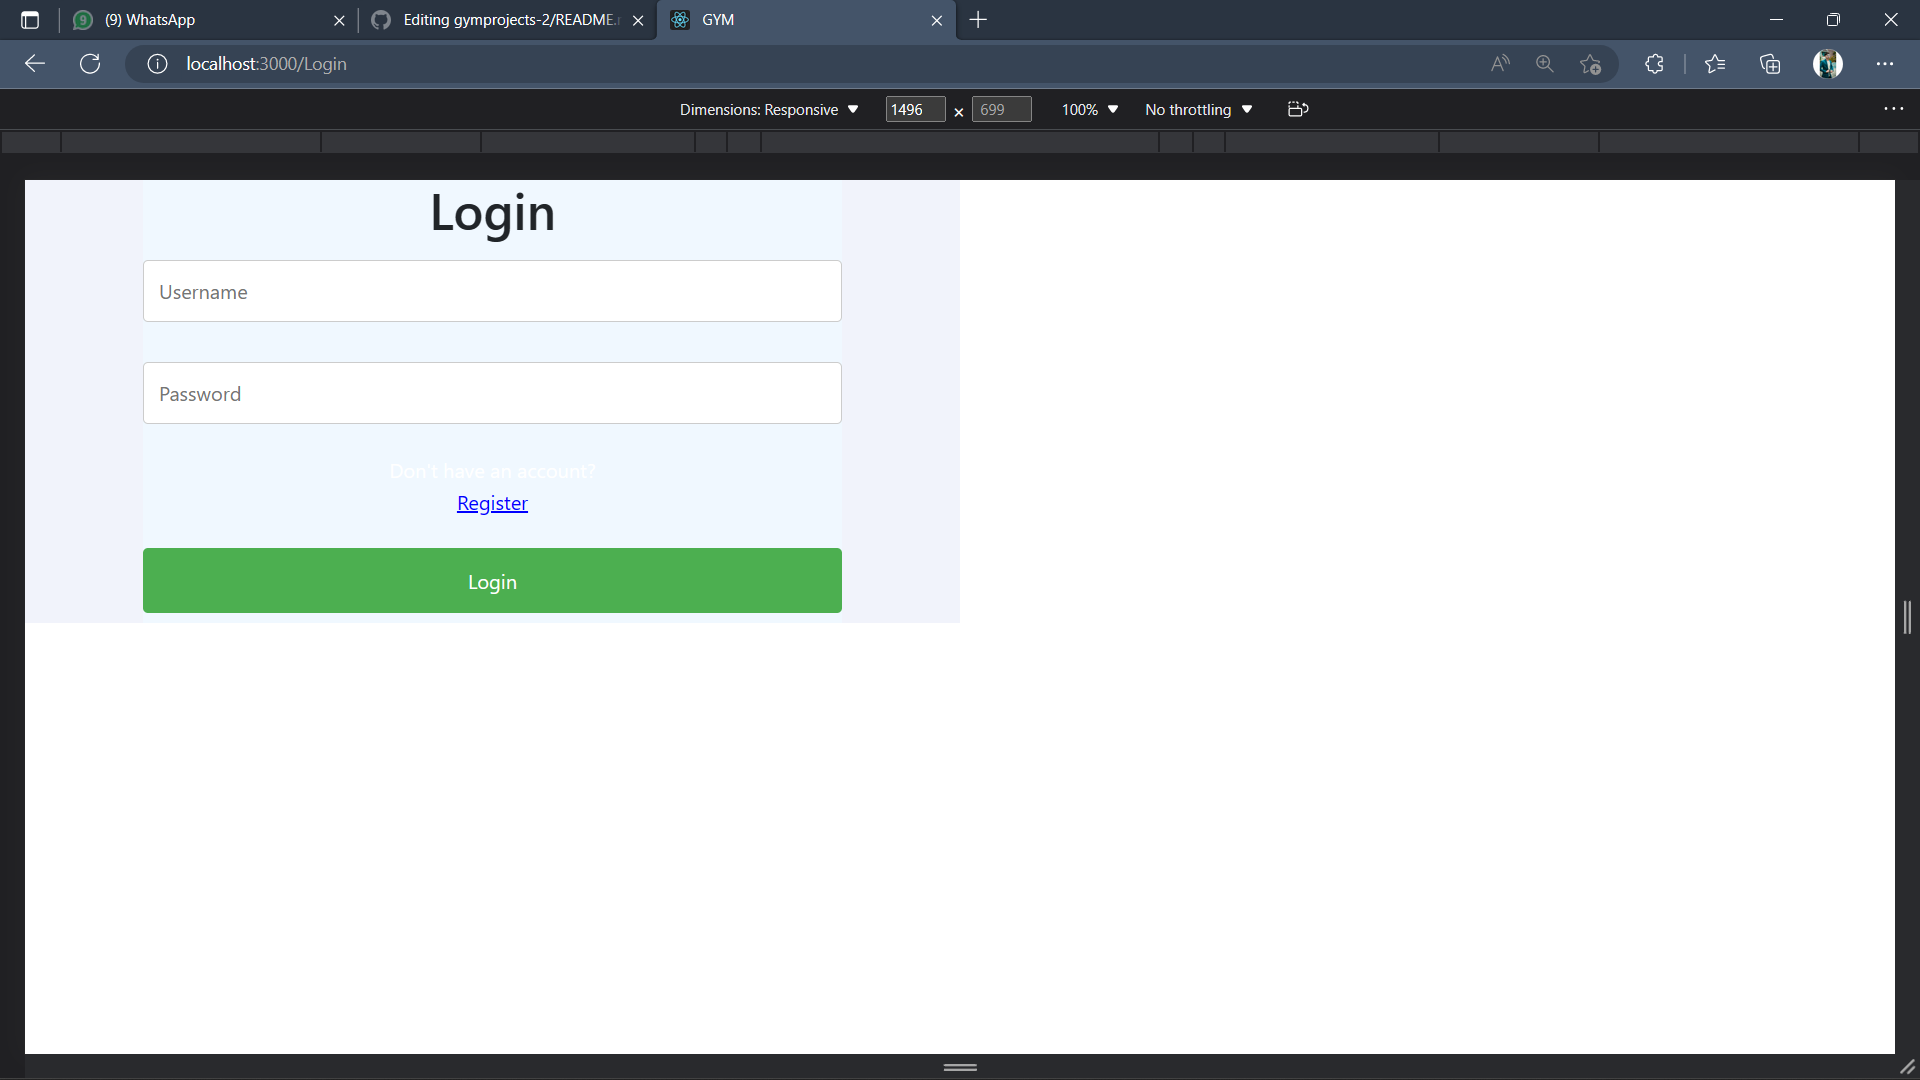Close the GYM tab
Viewport: 1920px width, 1080px height.
click(937, 20)
